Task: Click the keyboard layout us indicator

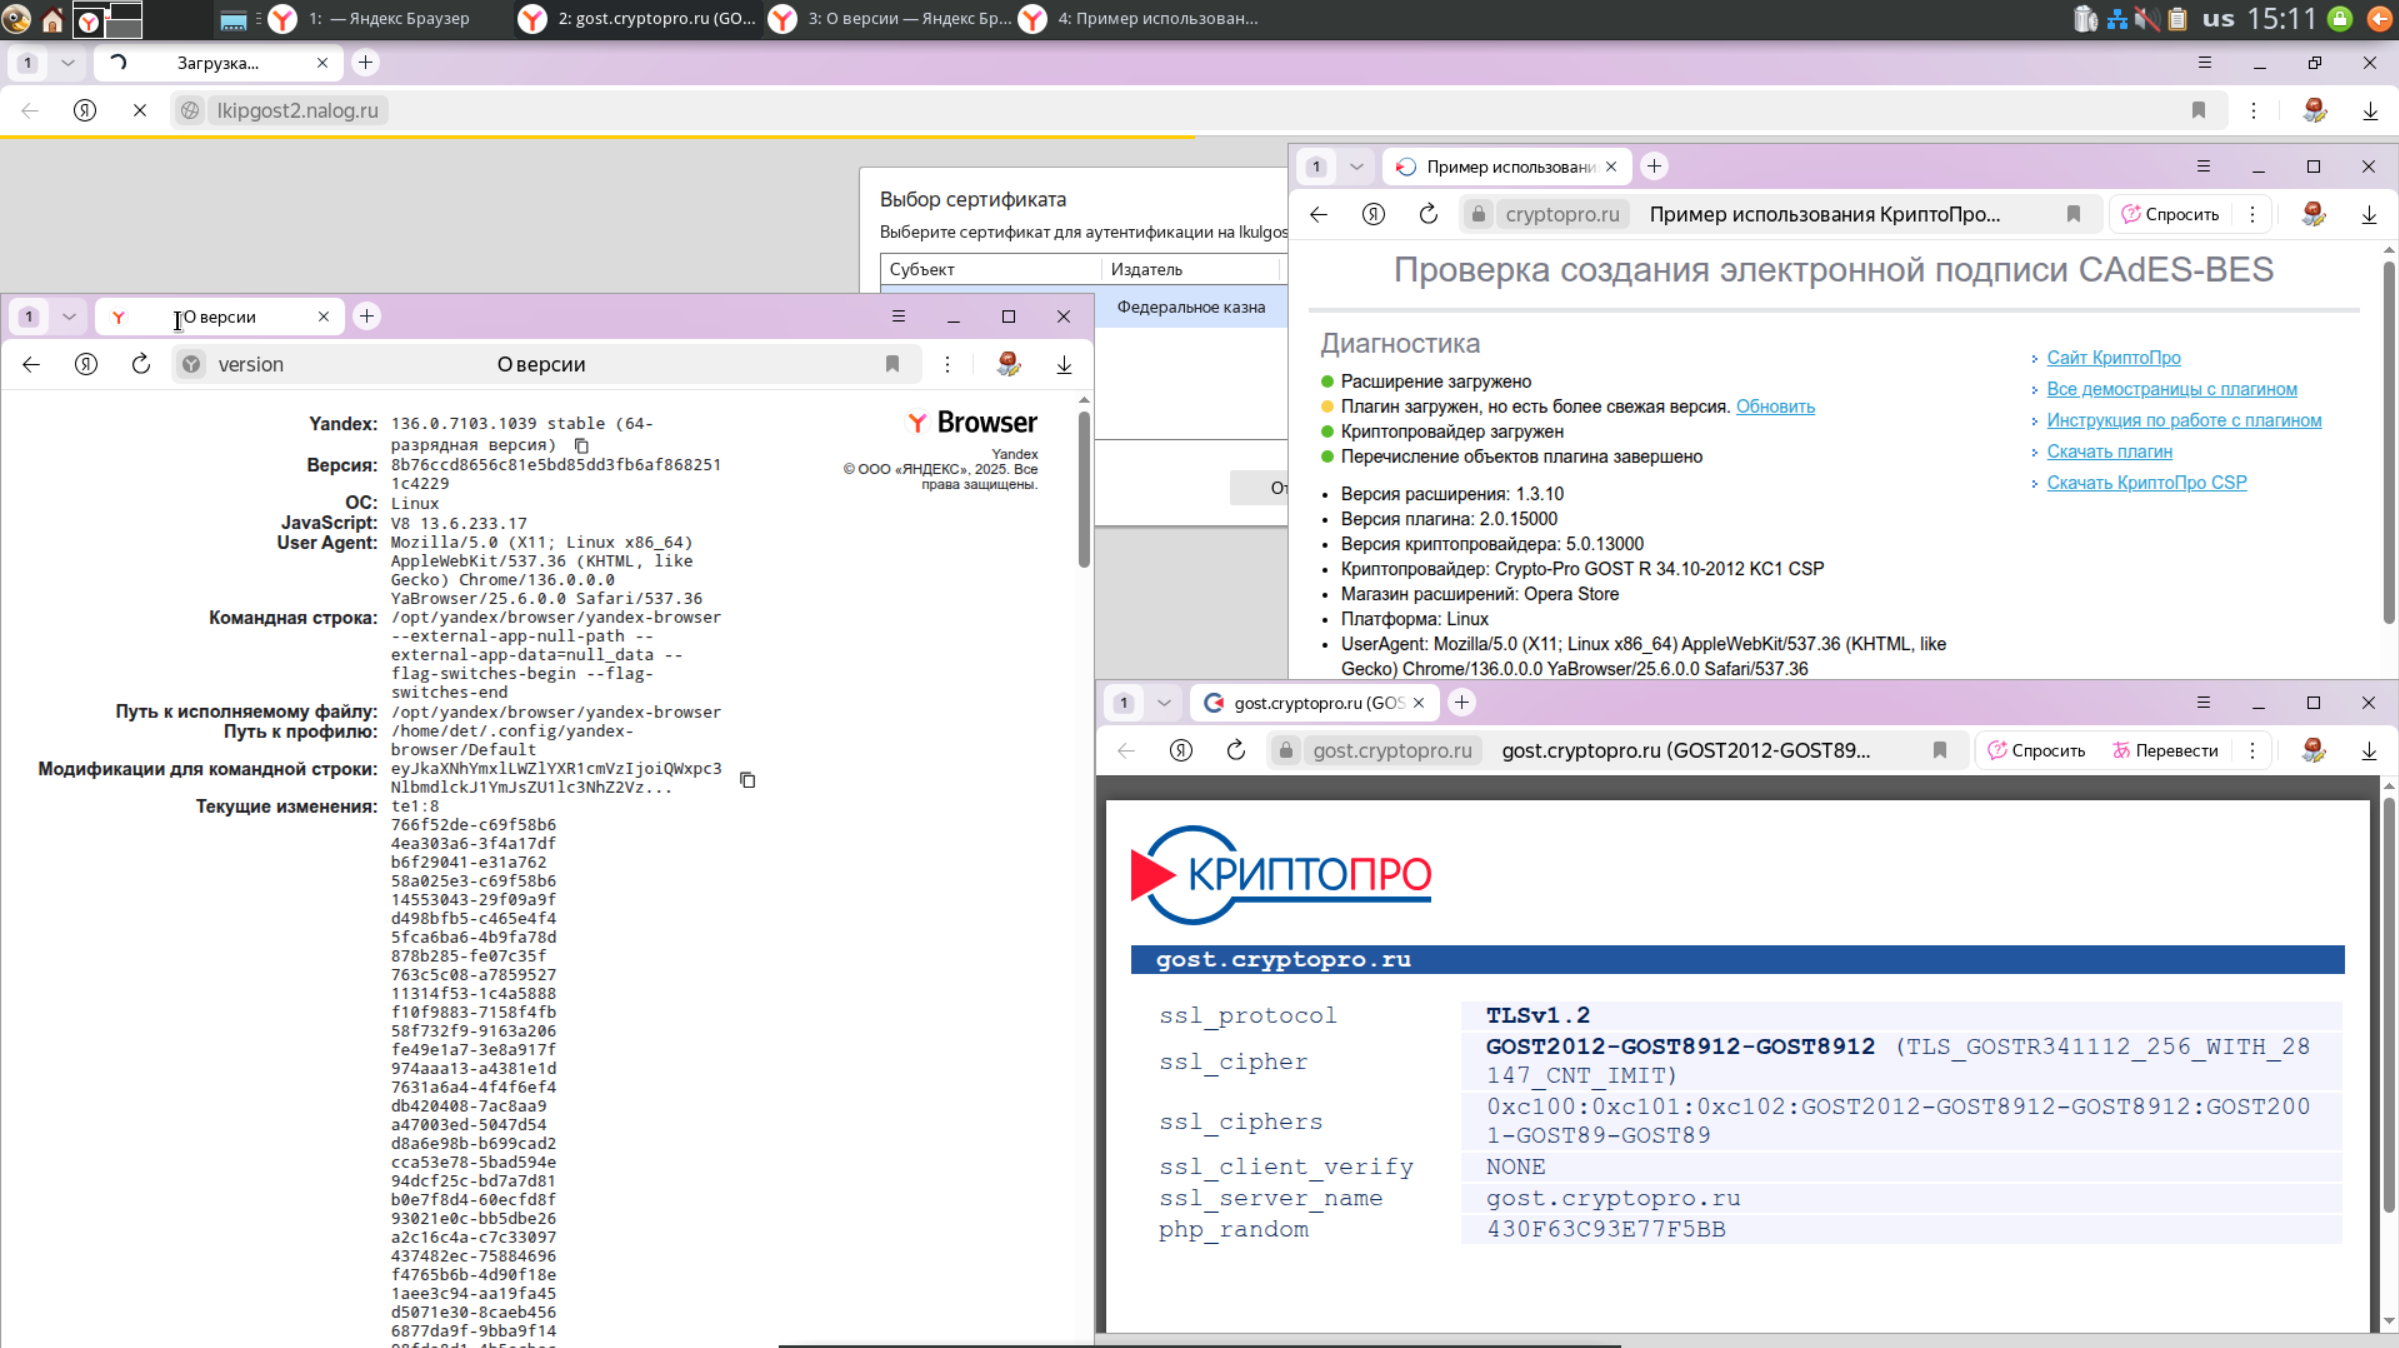Action: 2219,18
